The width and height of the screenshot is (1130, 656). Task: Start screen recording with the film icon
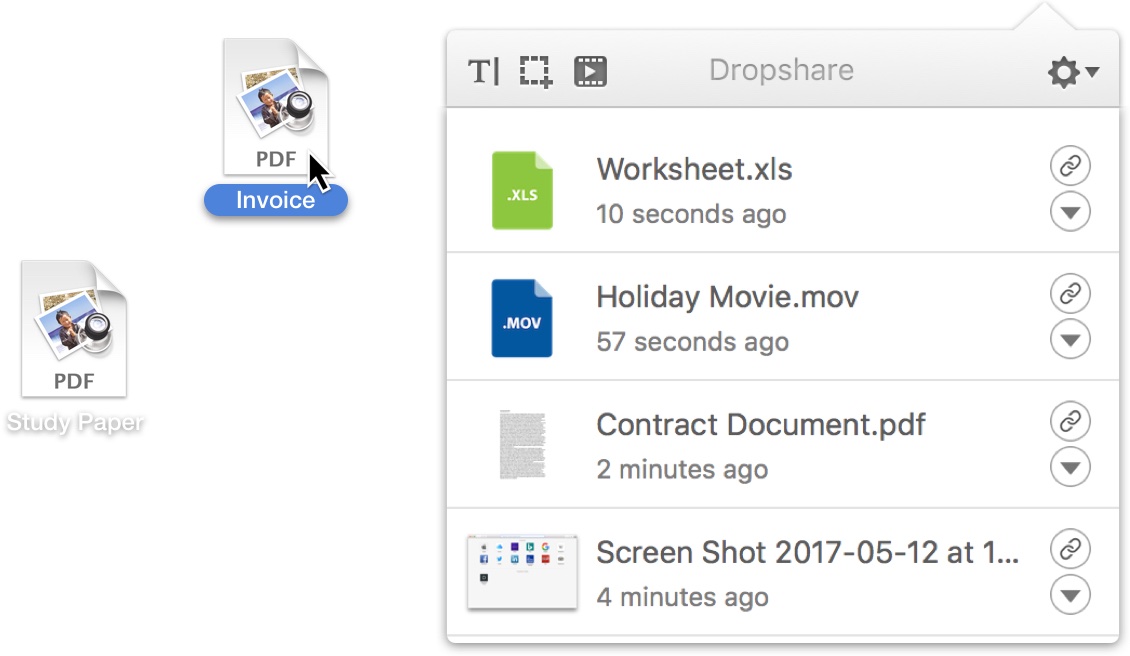[591, 72]
